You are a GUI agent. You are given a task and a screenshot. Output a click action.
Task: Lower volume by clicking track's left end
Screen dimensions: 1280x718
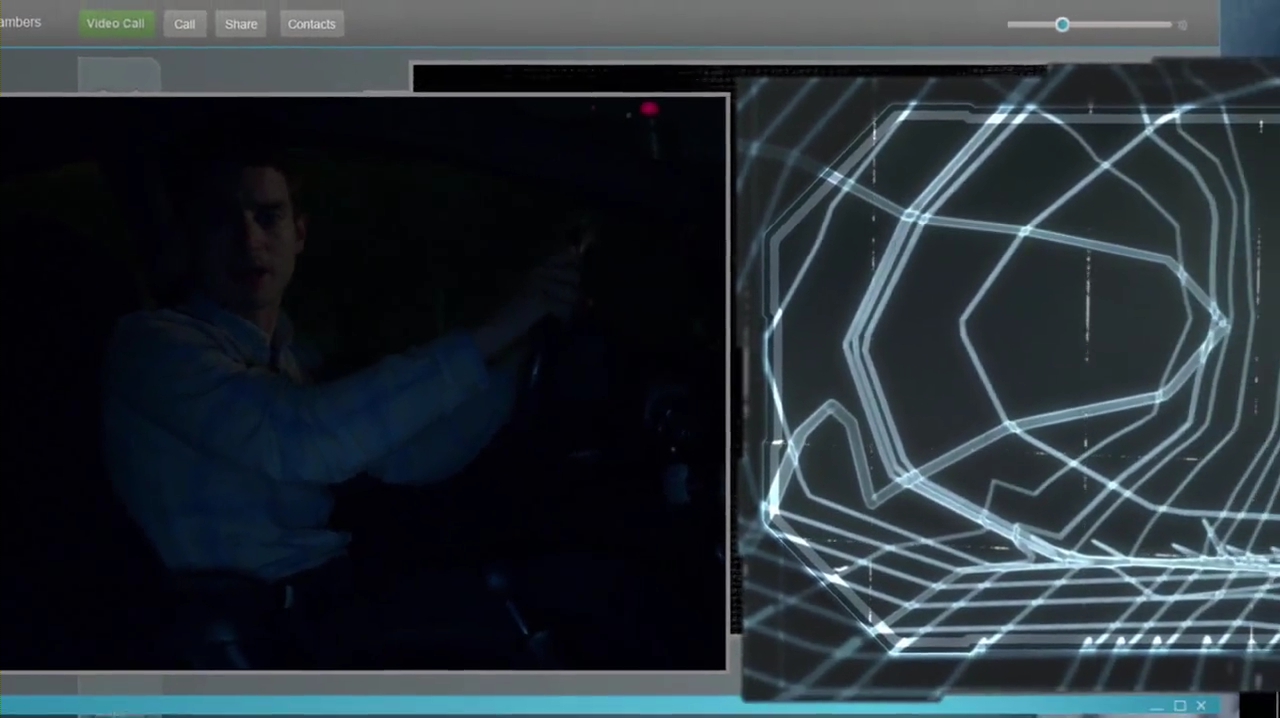tap(1015, 24)
